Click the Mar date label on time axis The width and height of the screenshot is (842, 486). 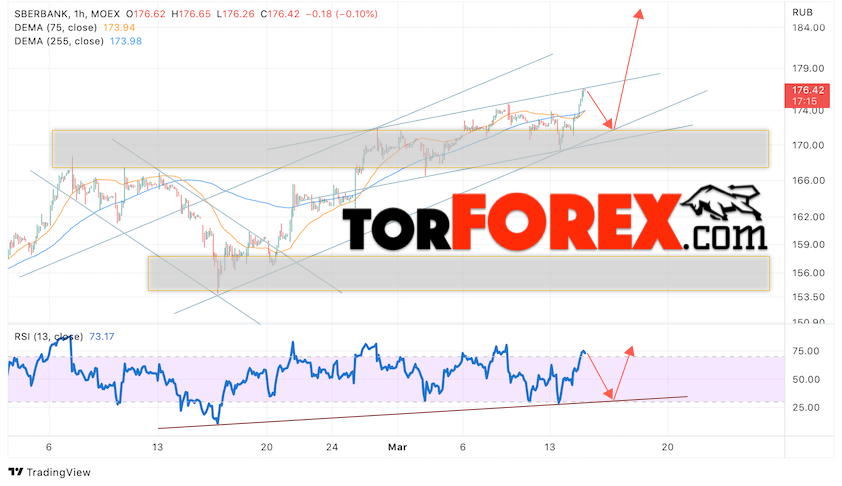[397, 447]
